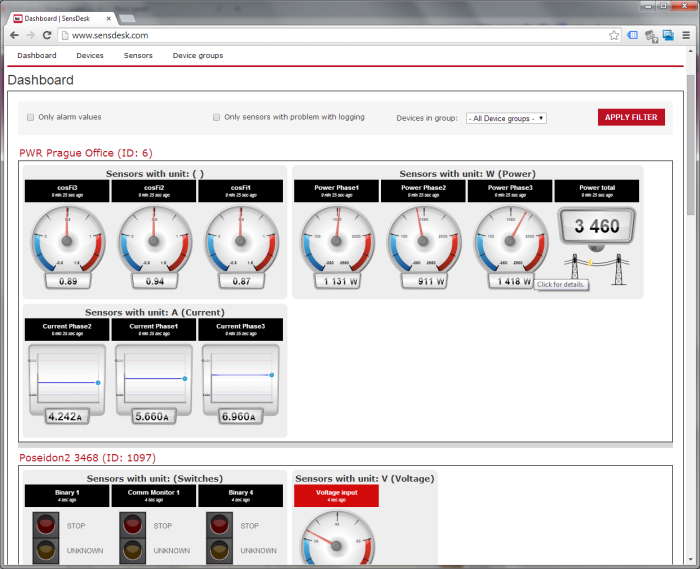
Task: Open the Poseidon2 3468 (ID: 1097) link
Action: pos(87,457)
